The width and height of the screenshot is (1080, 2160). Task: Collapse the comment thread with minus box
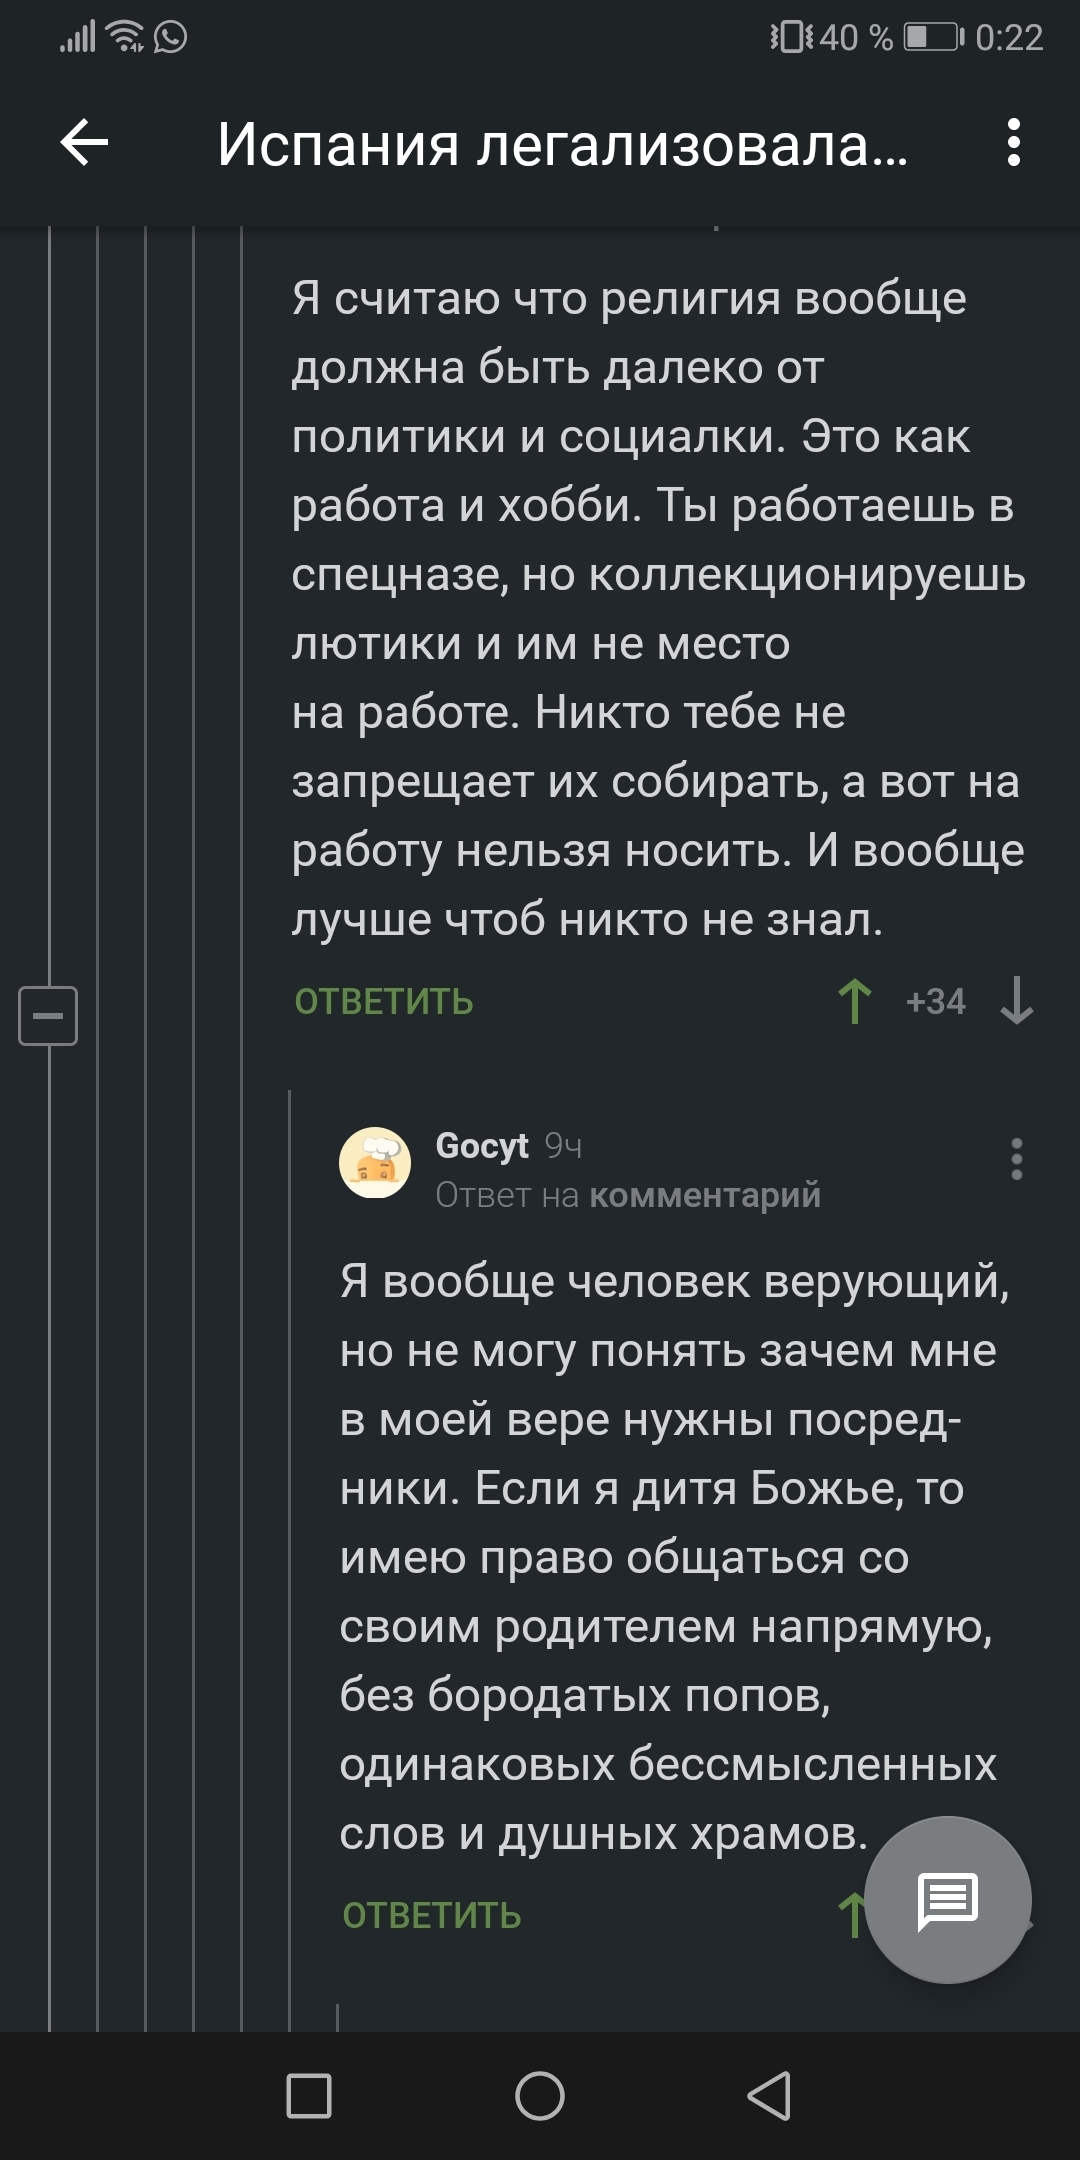coord(48,1015)
